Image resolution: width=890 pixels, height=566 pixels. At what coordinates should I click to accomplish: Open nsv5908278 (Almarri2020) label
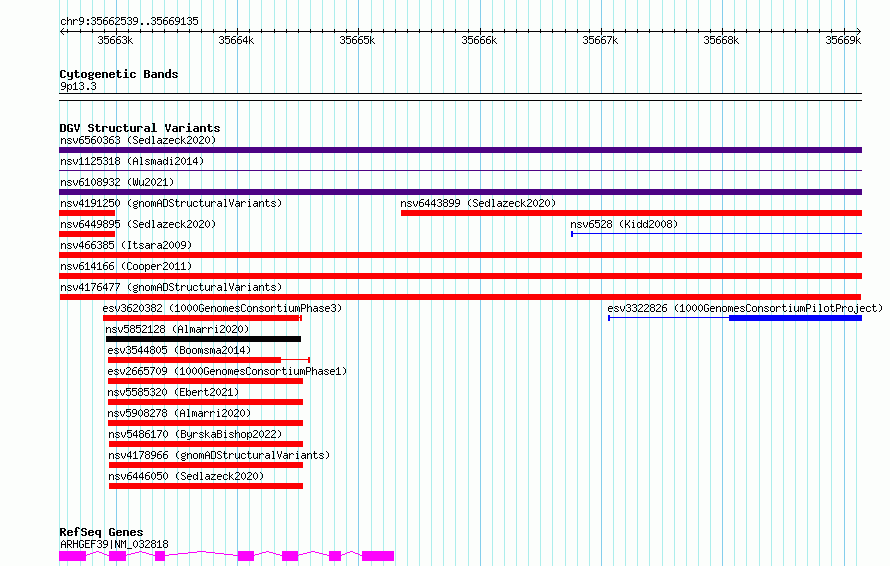pos(179,413)
